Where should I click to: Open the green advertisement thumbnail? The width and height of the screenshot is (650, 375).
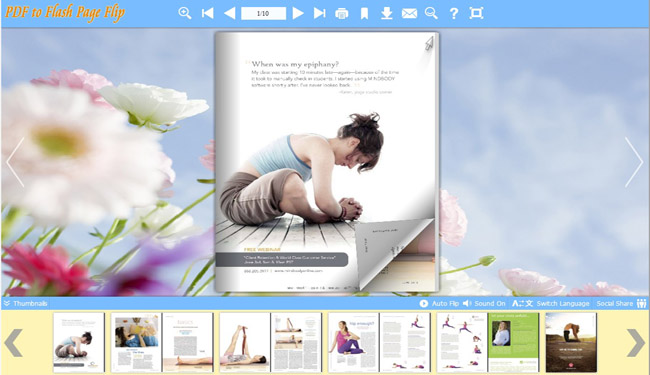pyautogui.click(x=514, y=342)
